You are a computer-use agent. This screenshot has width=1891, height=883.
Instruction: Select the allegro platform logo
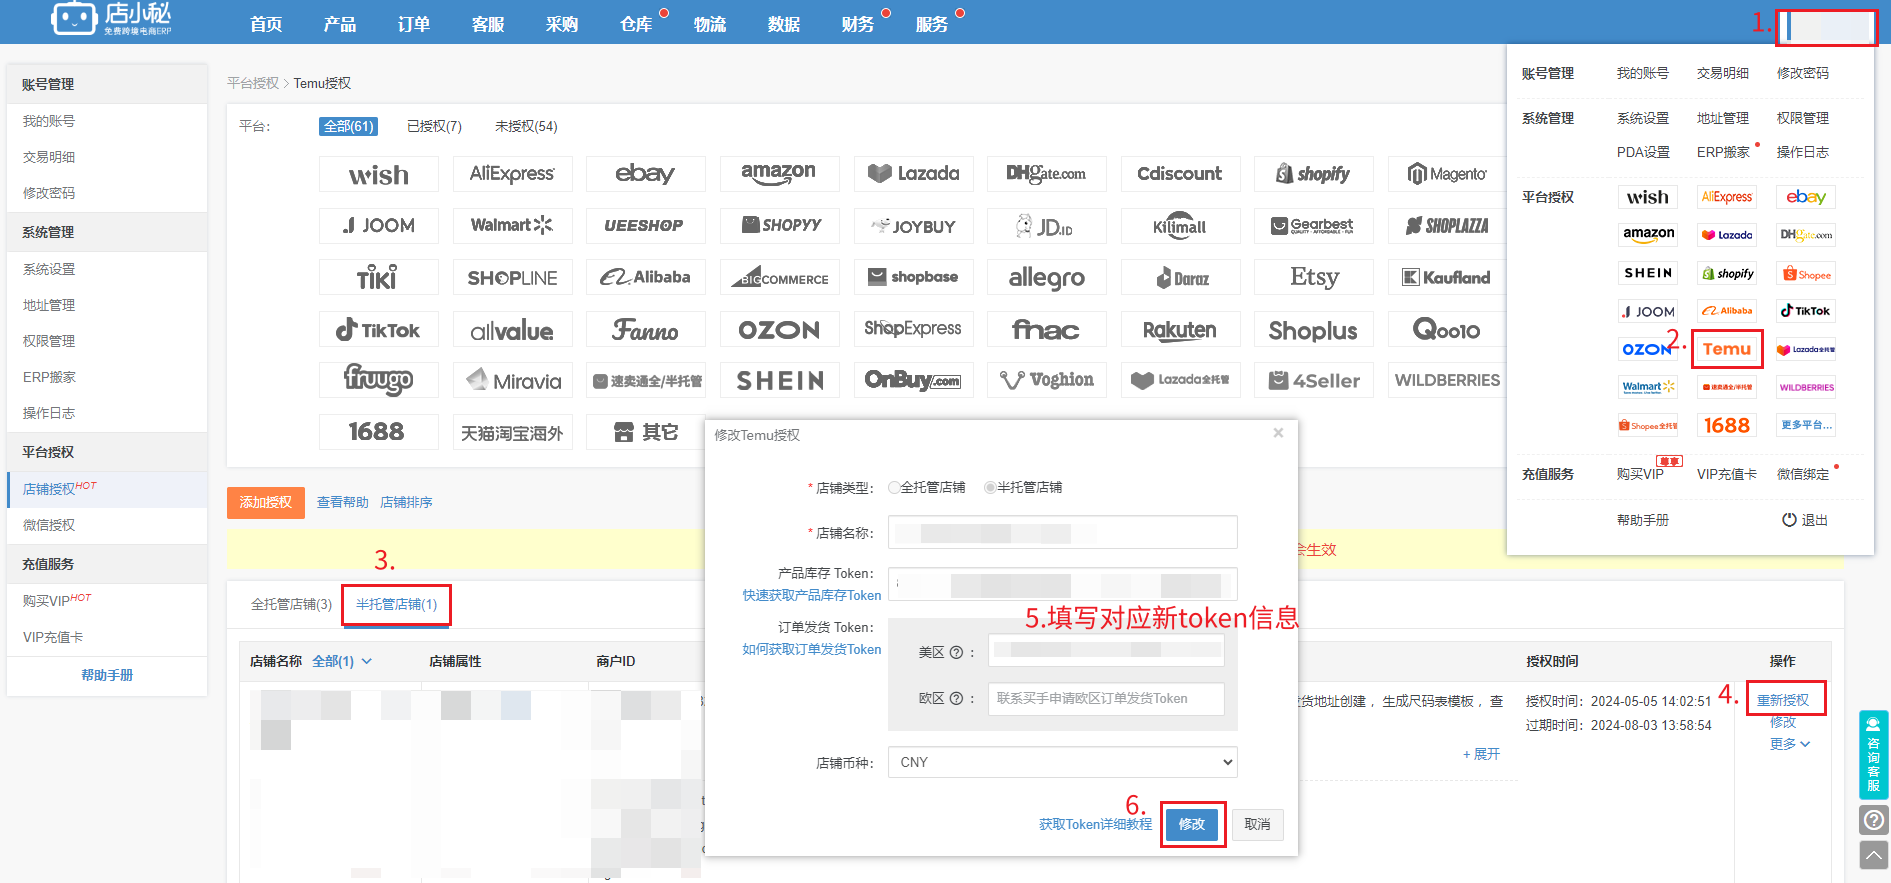point(1046,278)
